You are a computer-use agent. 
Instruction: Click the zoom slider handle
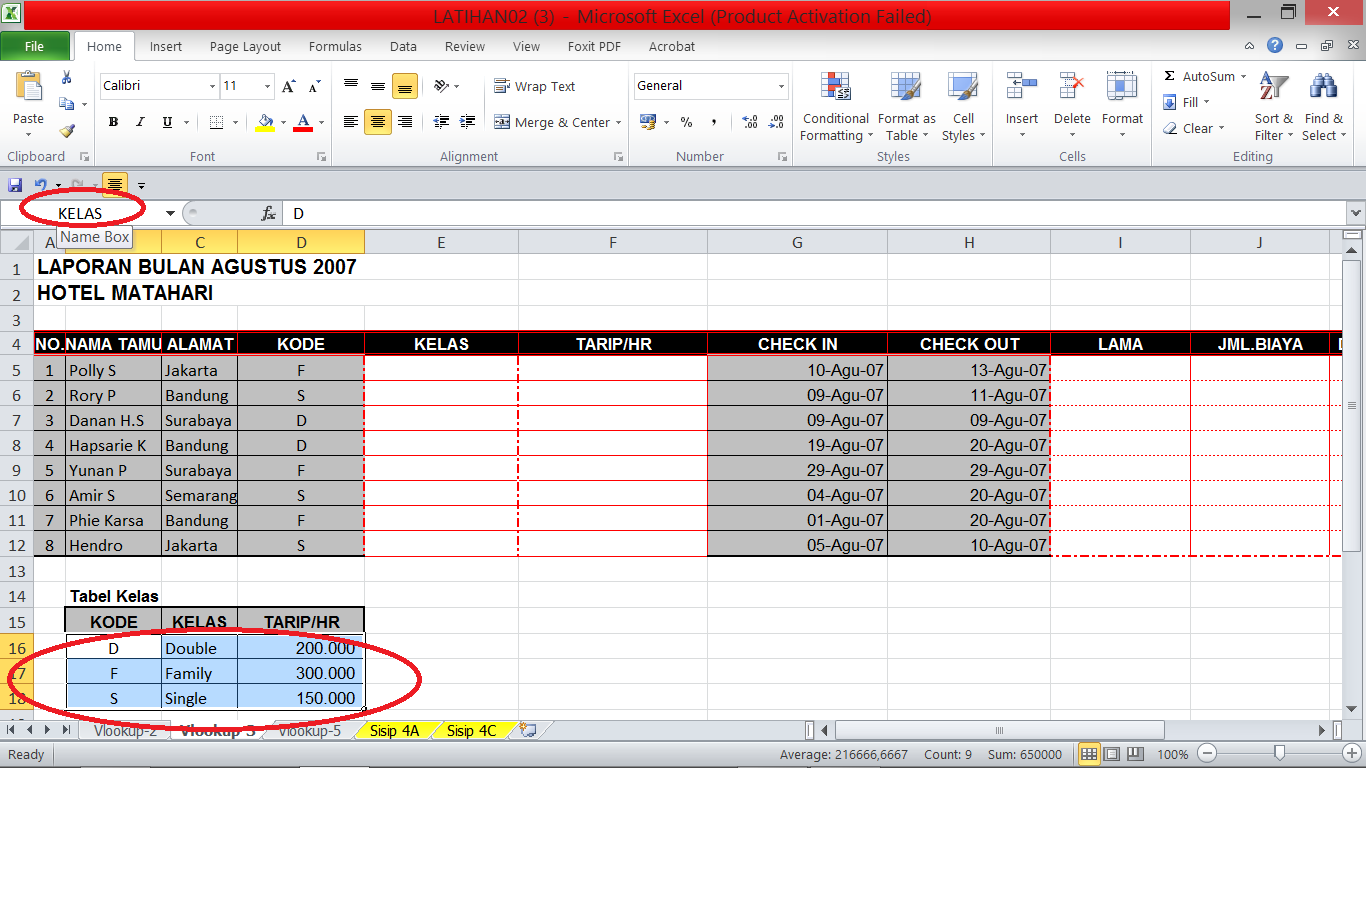1279,754
